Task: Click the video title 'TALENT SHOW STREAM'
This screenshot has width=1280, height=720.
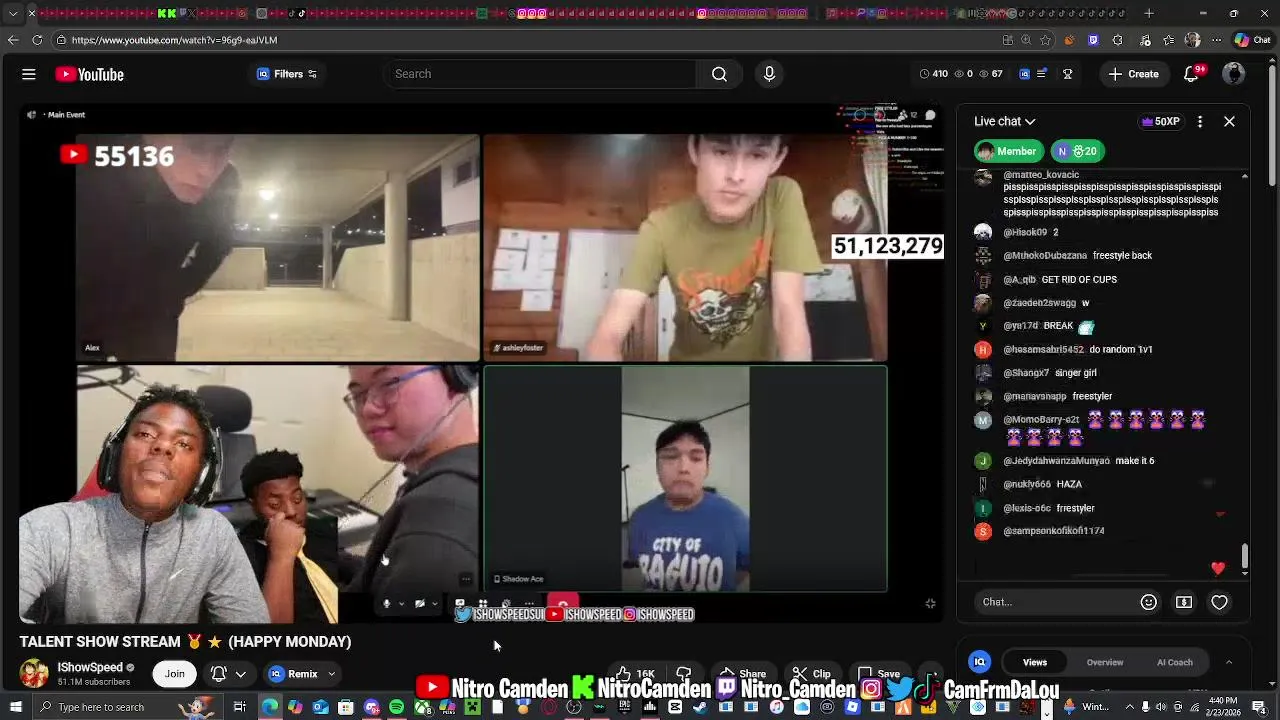Action: [185, 642]
